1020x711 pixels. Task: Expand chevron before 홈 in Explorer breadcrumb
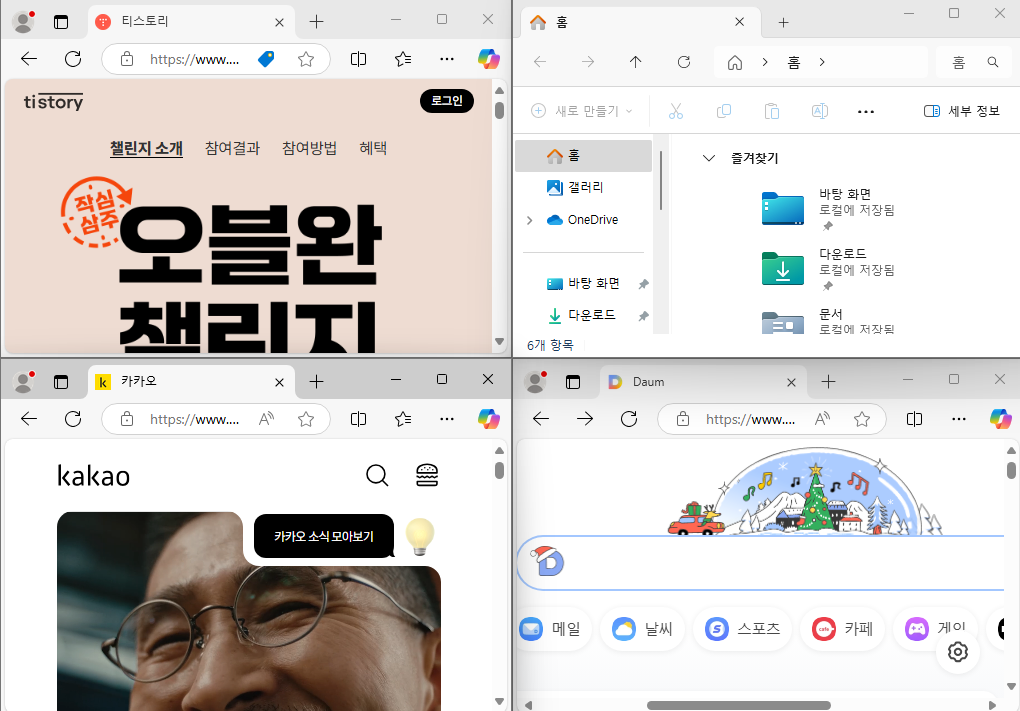(765, 62)
